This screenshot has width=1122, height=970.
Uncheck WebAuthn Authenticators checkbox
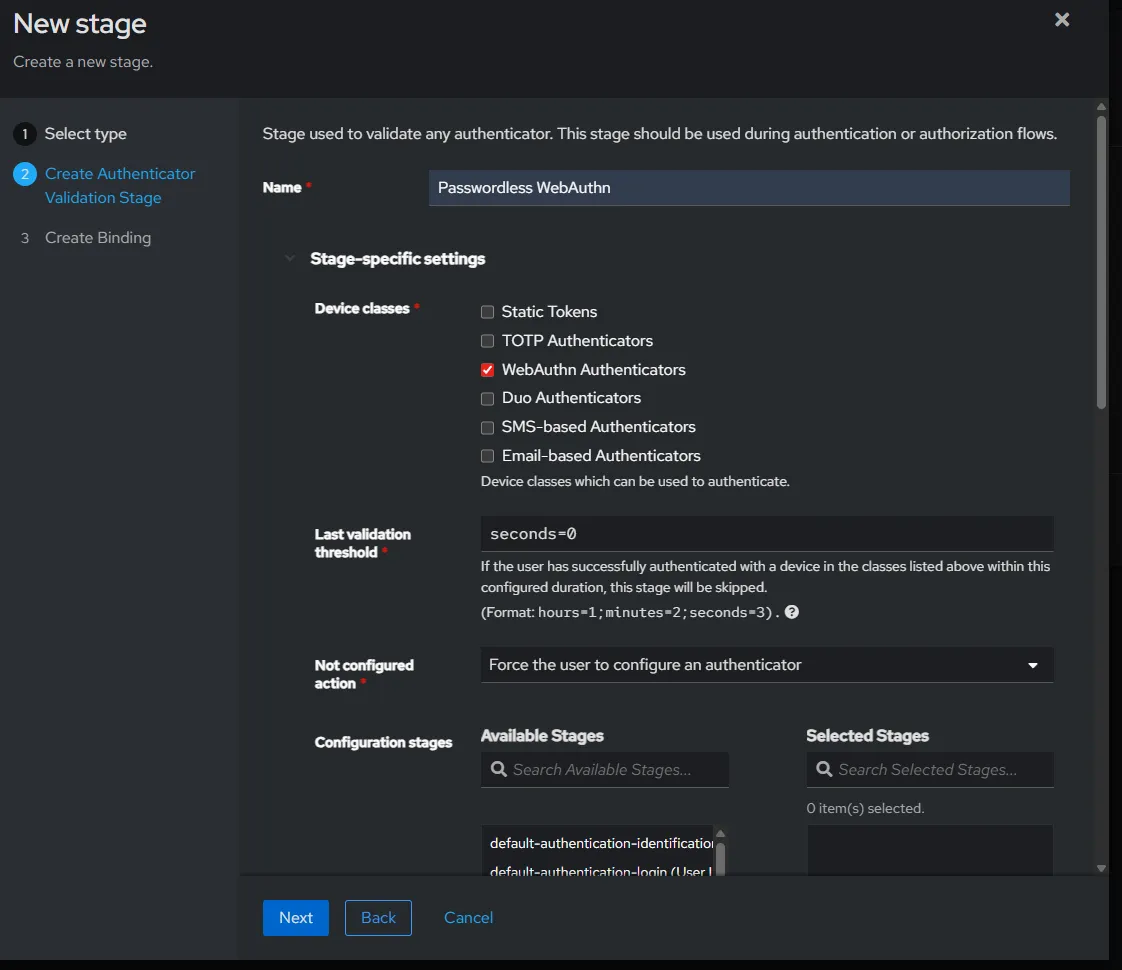(x=488, y=370)
